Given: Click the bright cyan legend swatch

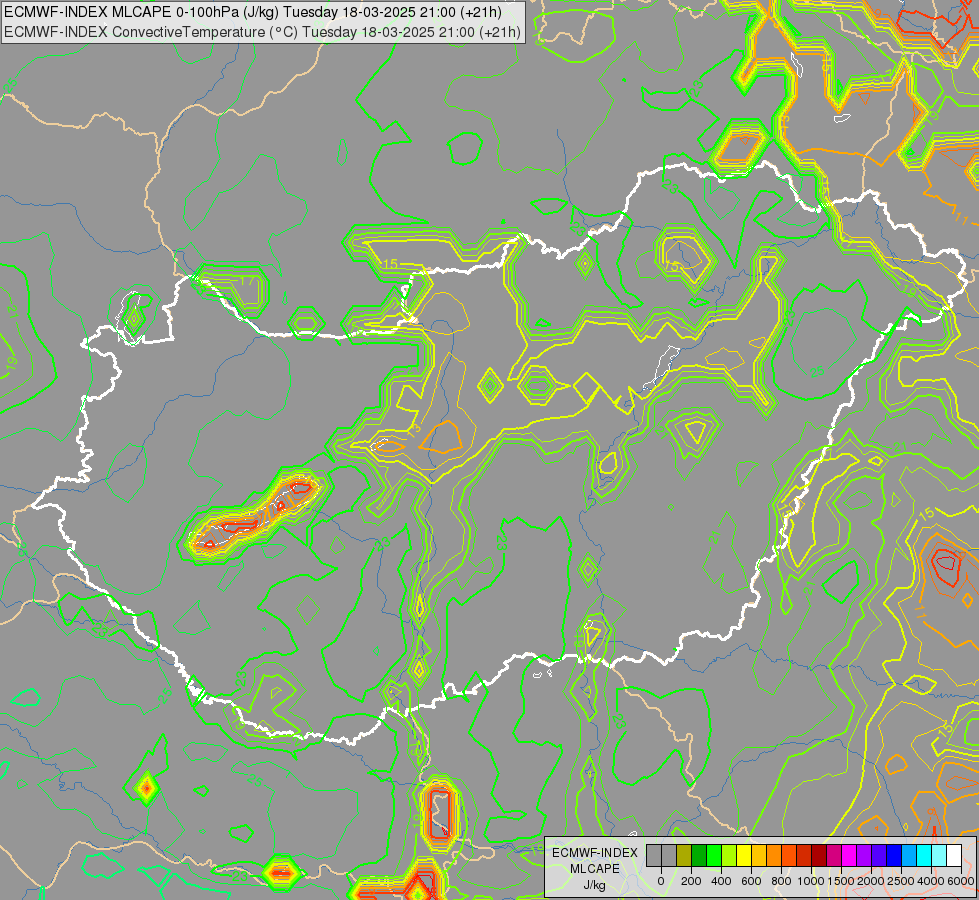Looking at the screenshot, I should pyautogui.click(x=923, y=856).
